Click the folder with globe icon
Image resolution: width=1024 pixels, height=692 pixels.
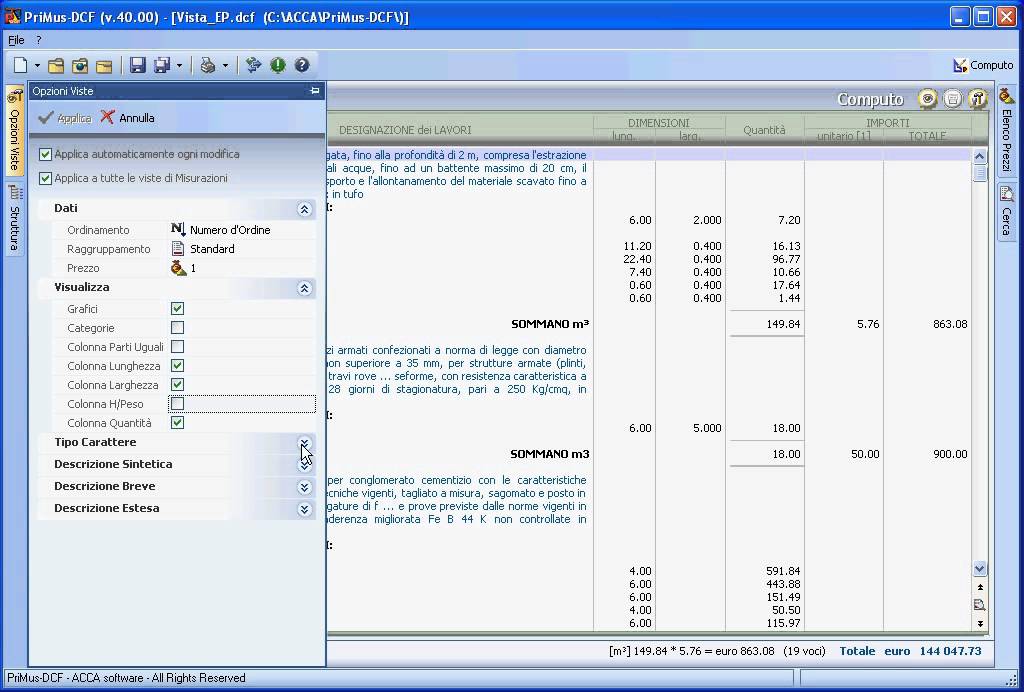(x=80, y=65)
